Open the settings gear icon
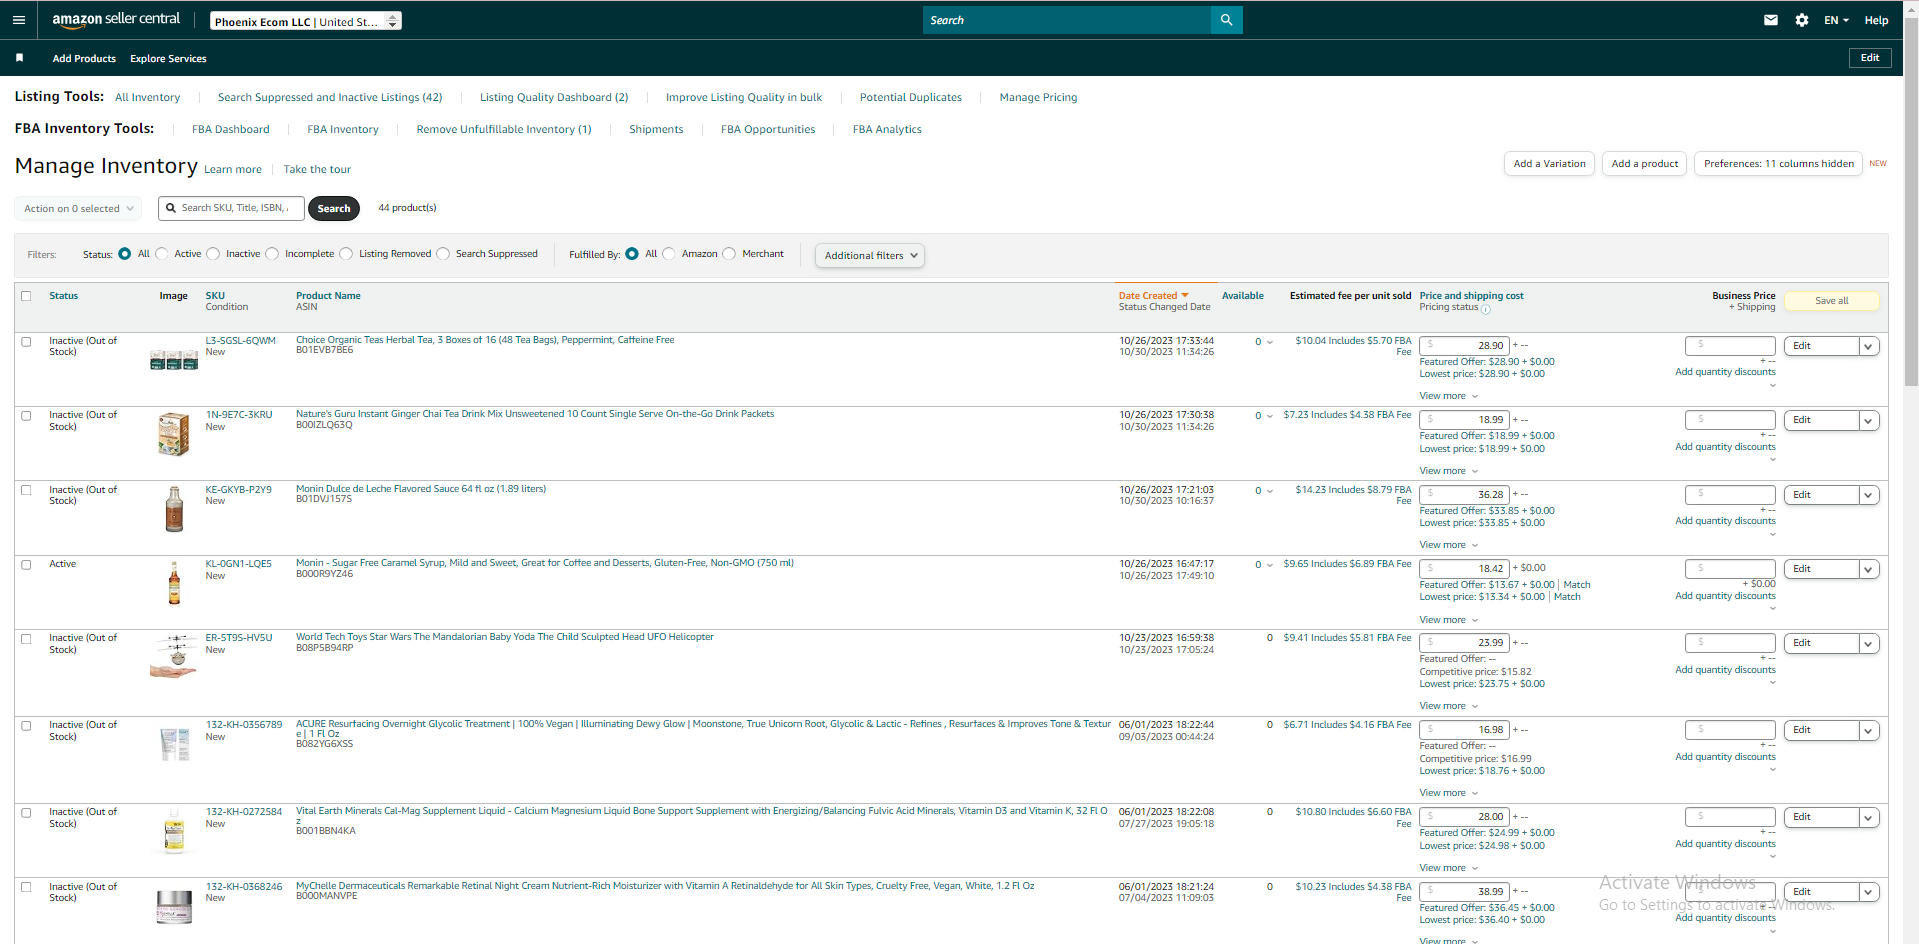This screenshot has height=944, width=1919. [x=1802, y=20]
